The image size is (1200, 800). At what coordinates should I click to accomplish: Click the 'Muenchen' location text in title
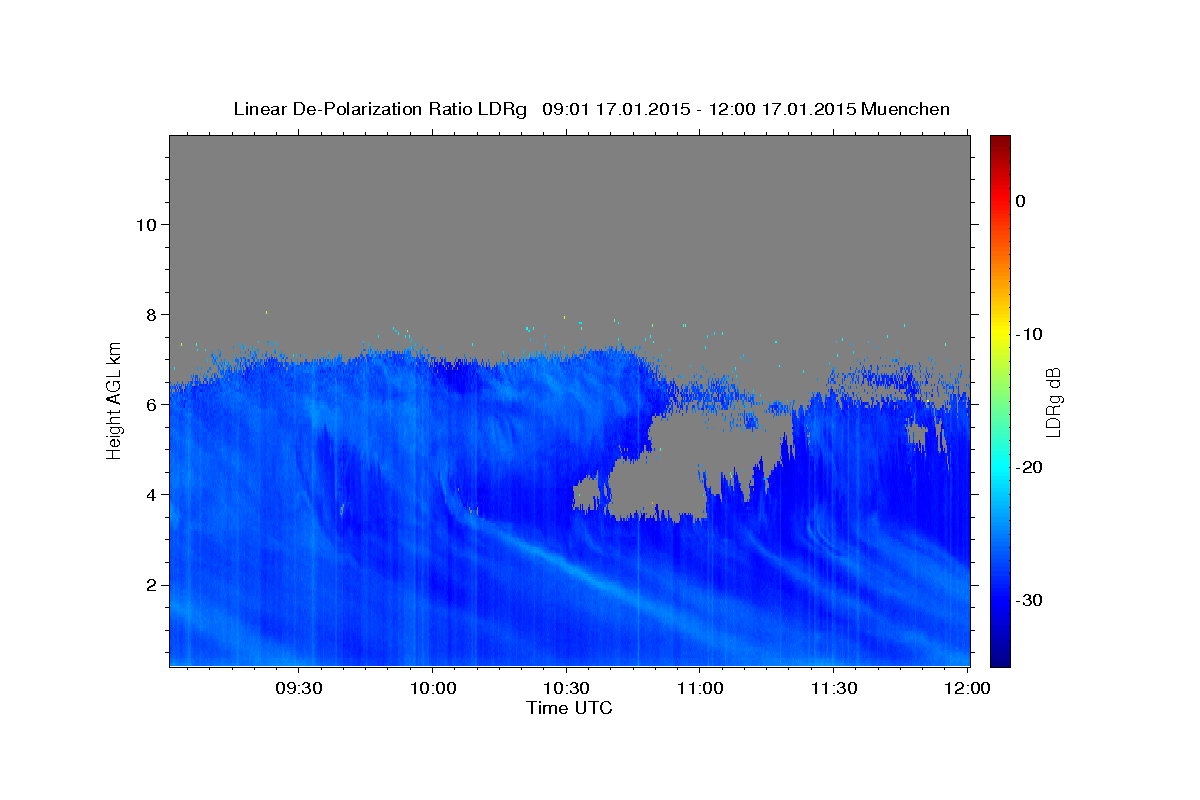pos(907,109)
